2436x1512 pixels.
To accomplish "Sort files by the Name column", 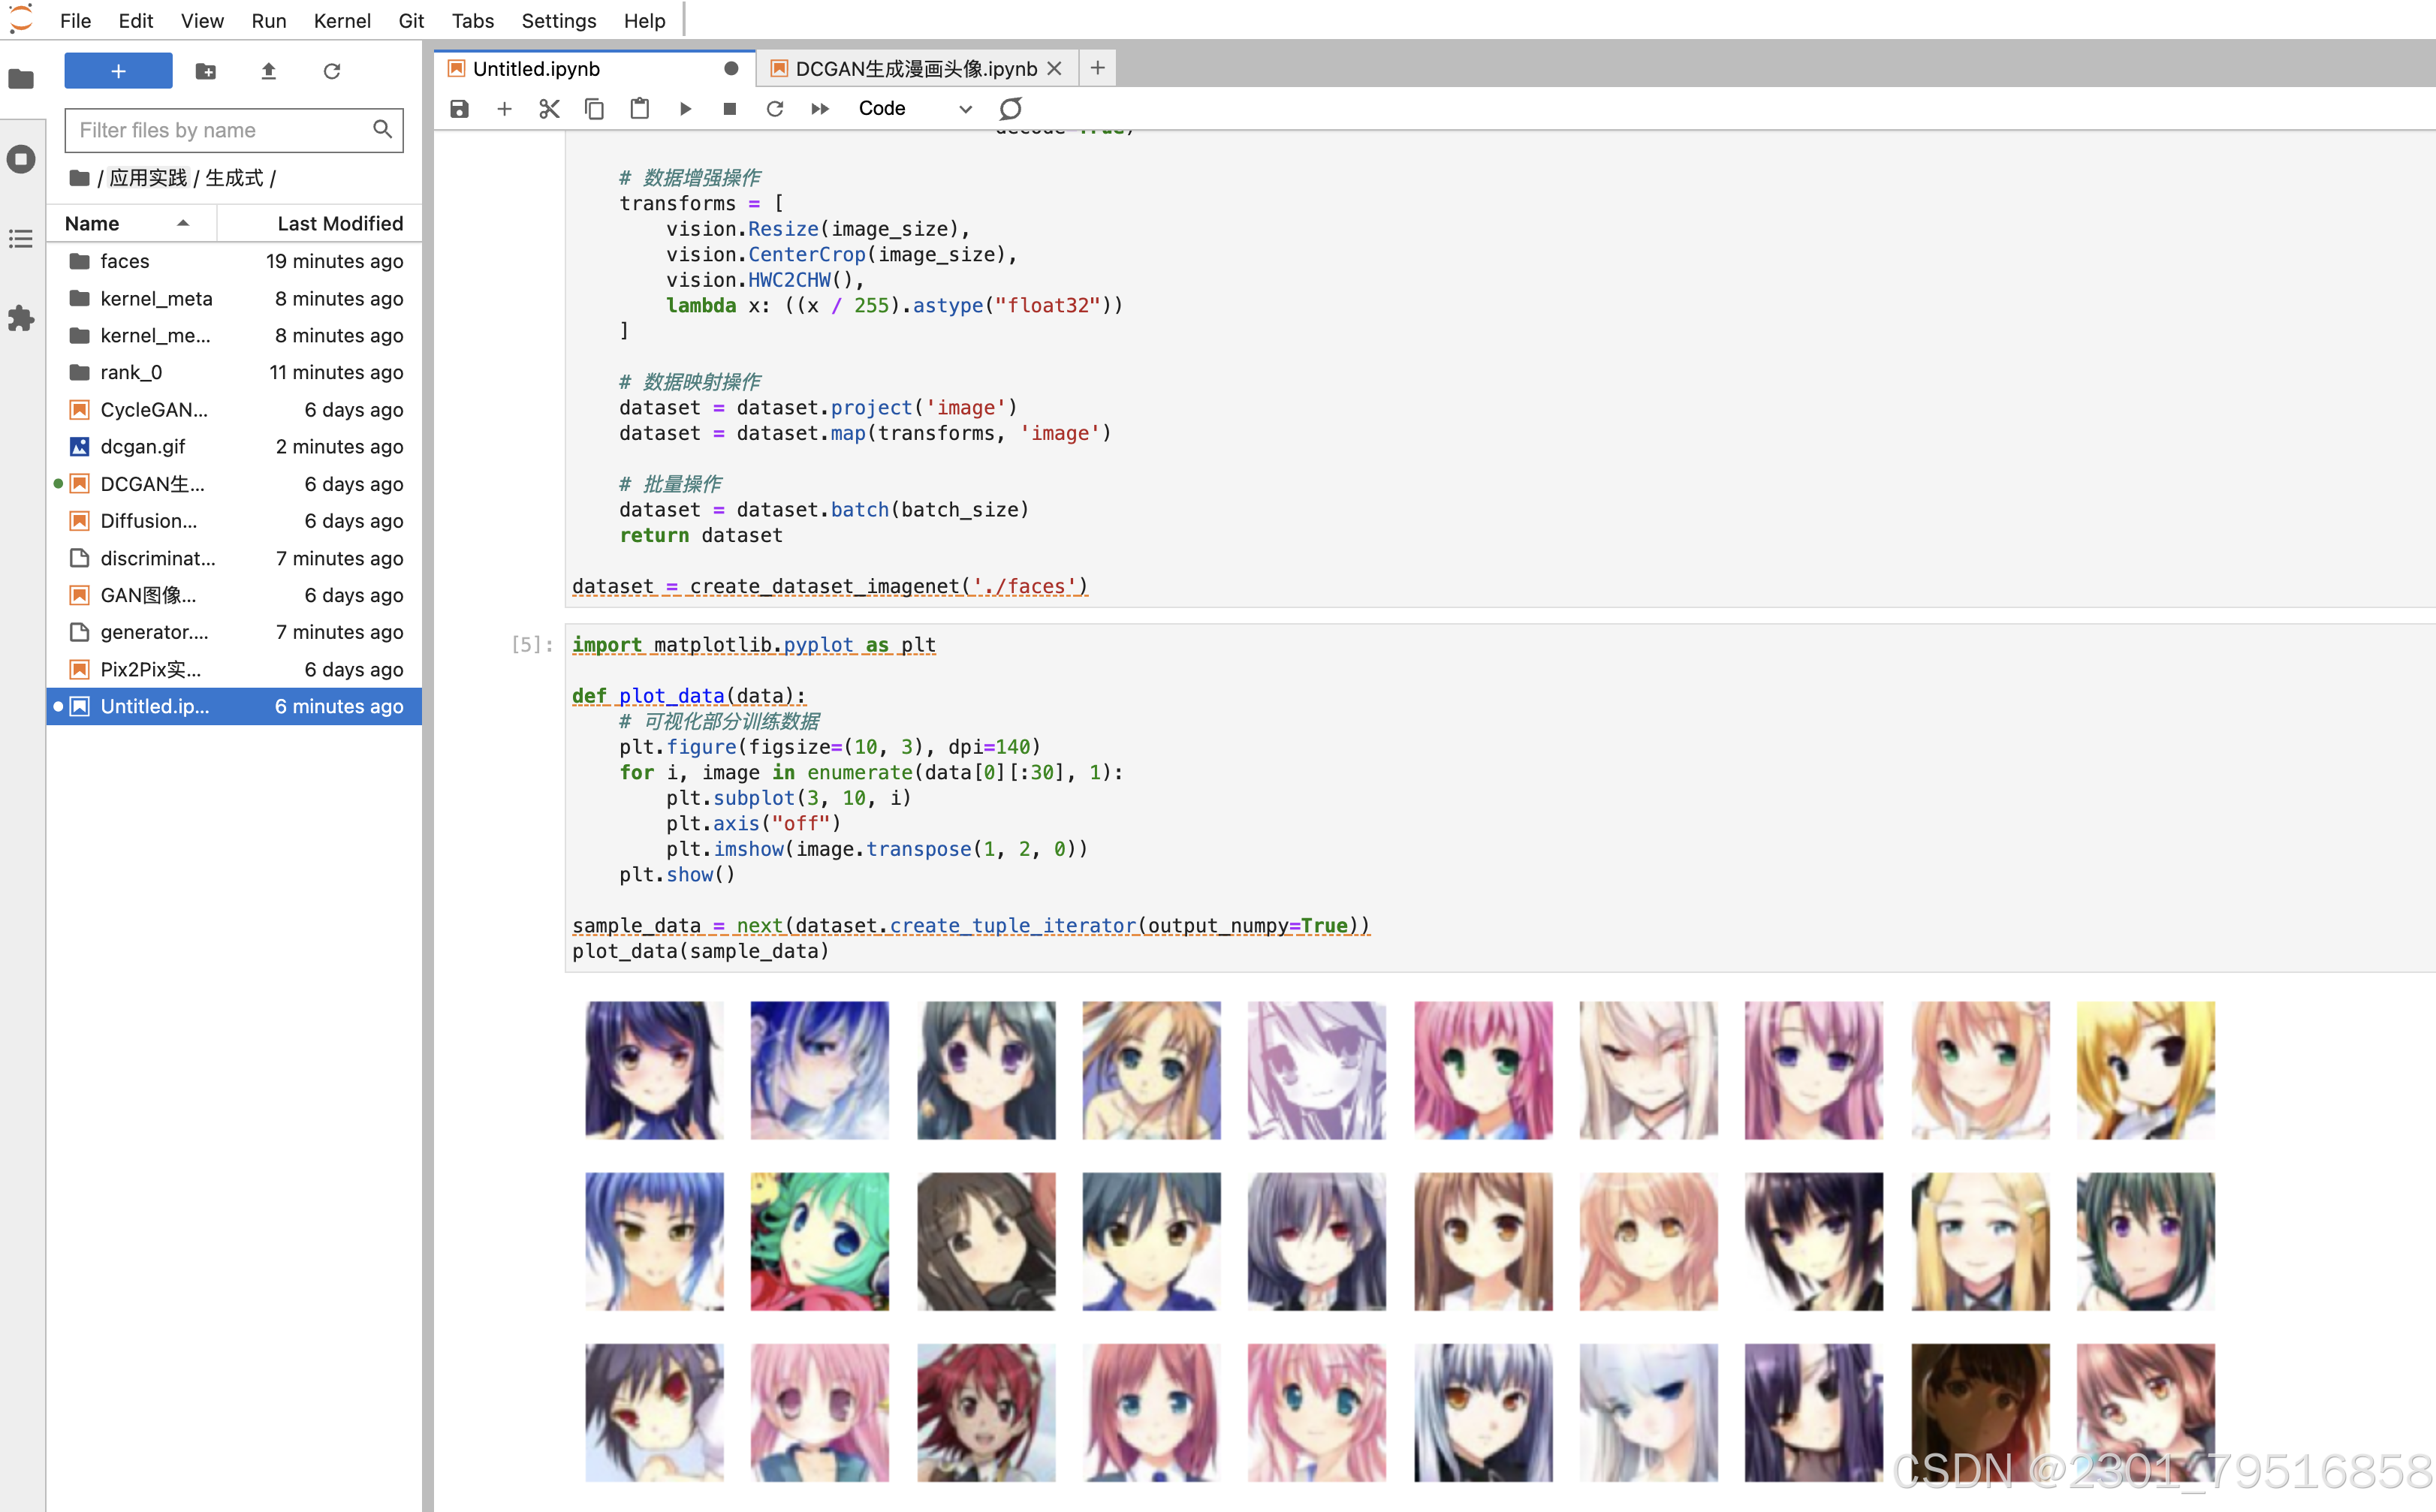I will 92,223.
